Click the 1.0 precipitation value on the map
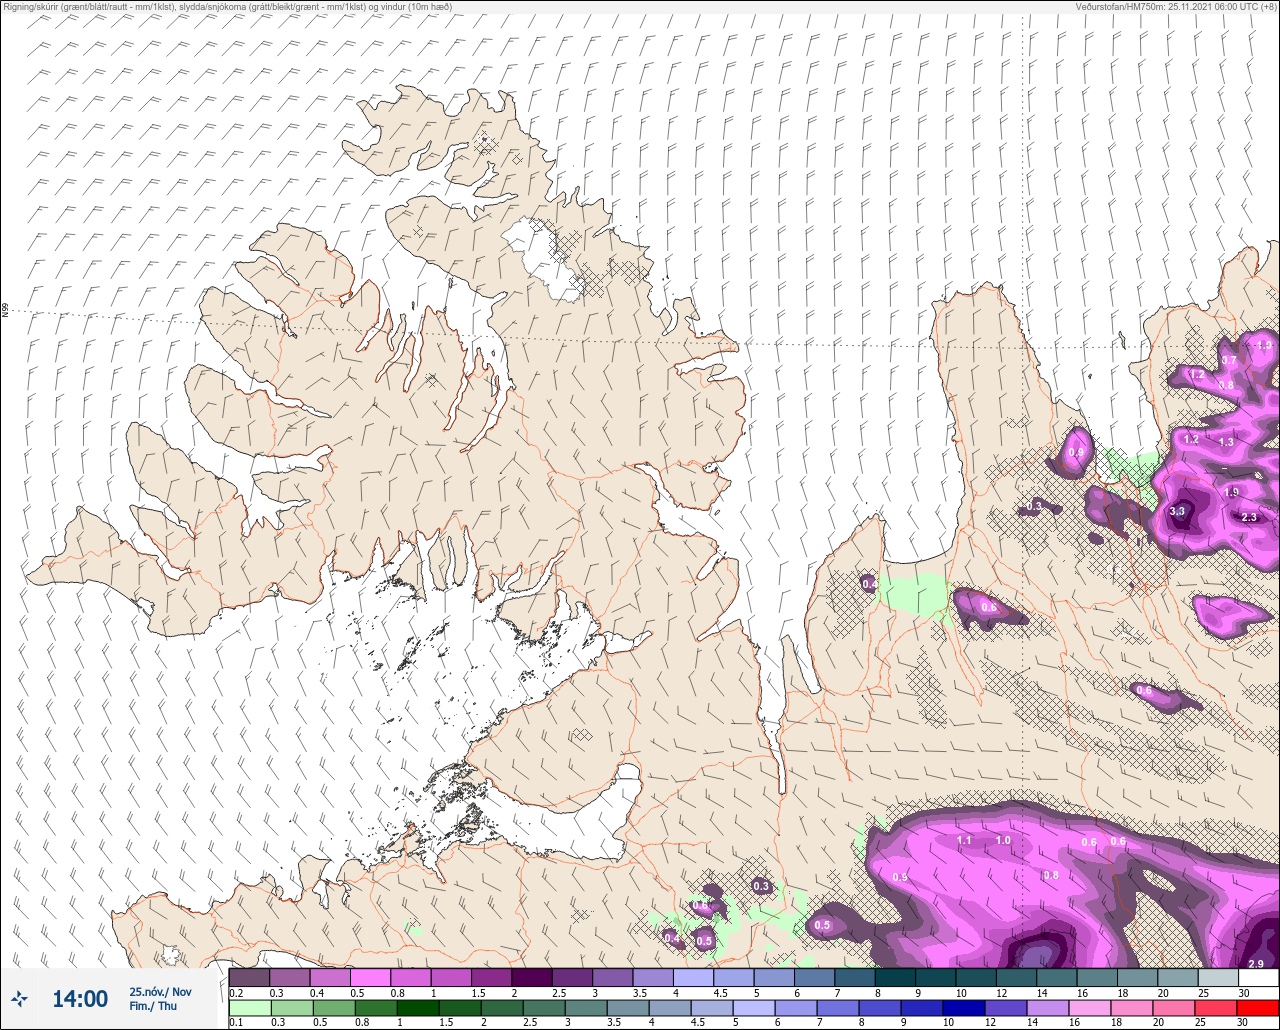Viewport: 1280px width, 1030px height. 1003,841
